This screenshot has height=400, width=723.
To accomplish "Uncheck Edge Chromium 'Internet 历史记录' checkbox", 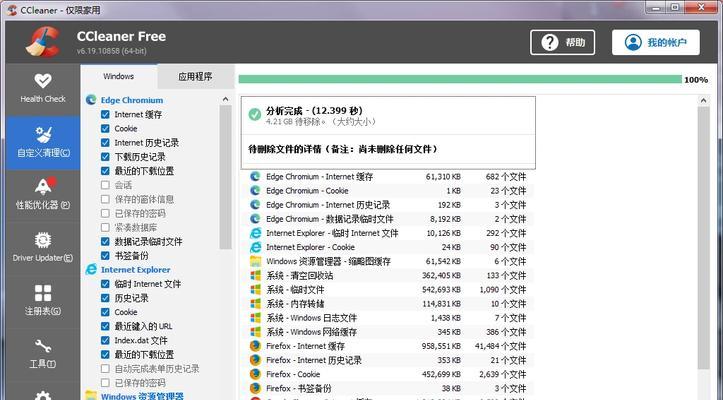I will point(105,143).
